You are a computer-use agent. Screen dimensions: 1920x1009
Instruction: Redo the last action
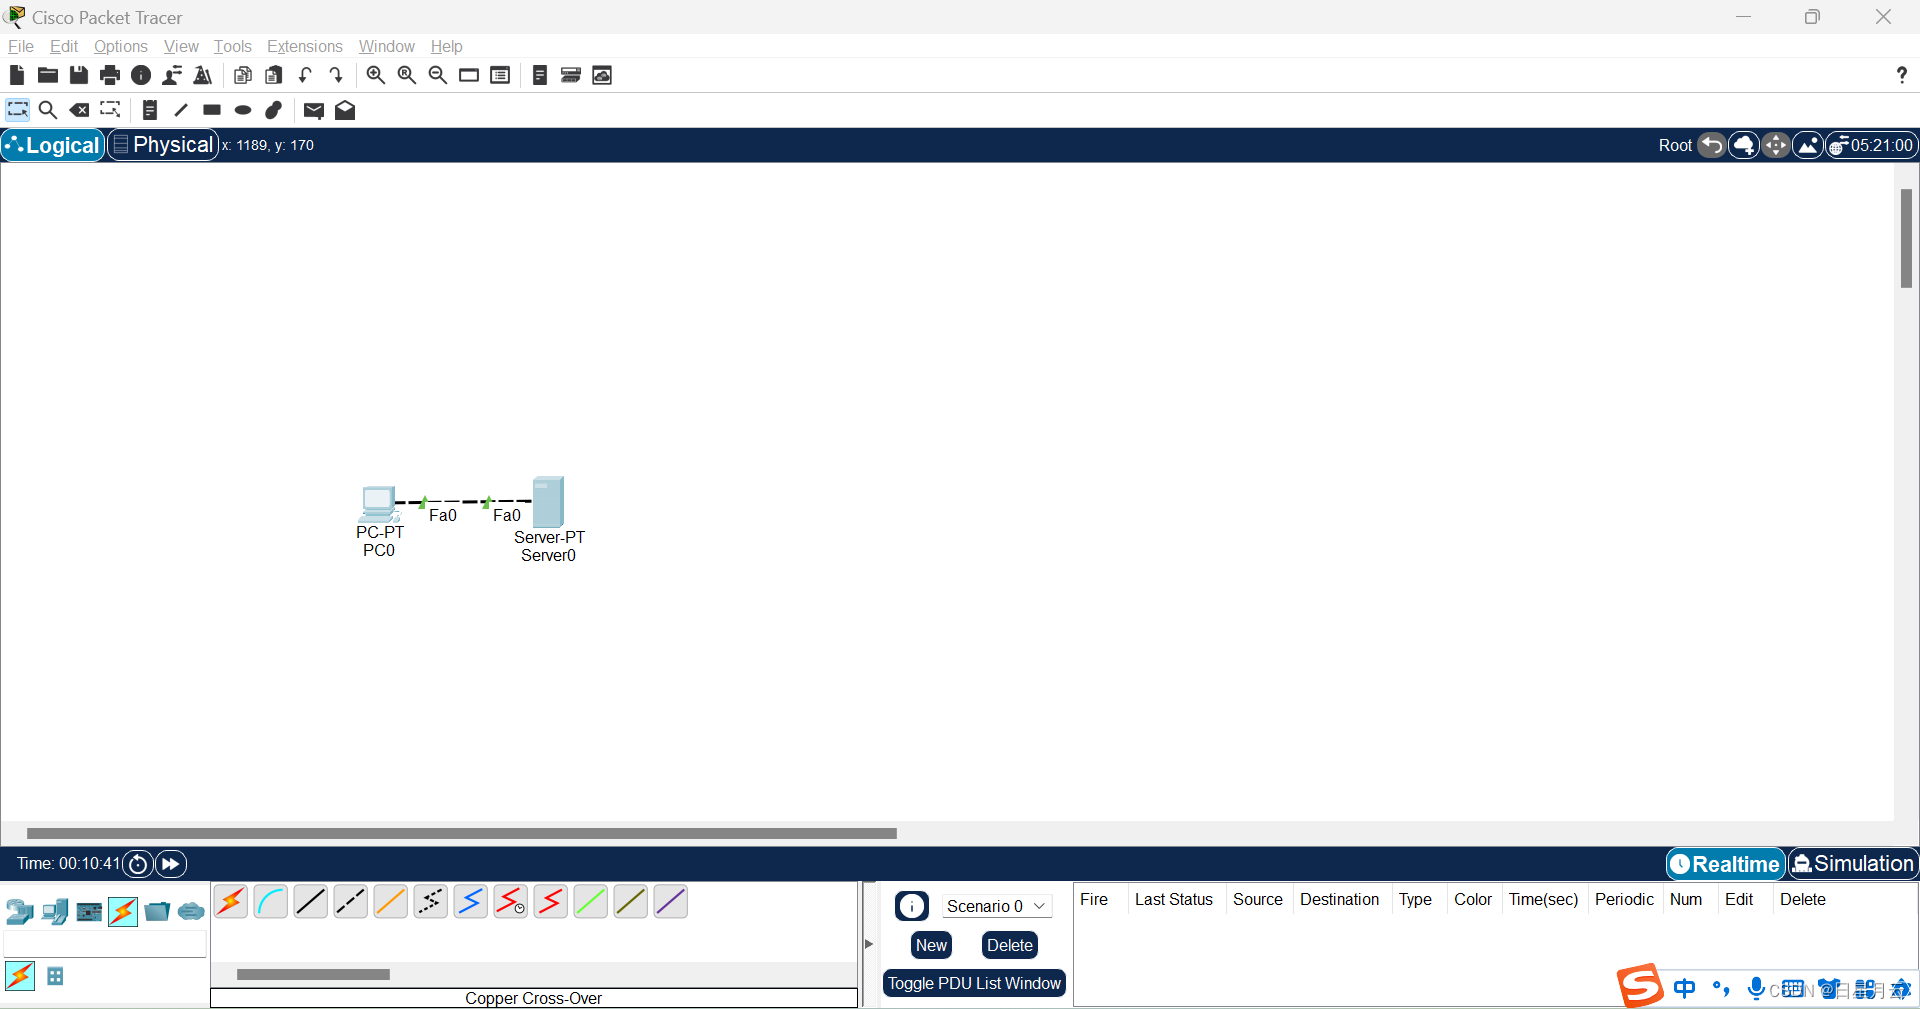tap(336, 75)
